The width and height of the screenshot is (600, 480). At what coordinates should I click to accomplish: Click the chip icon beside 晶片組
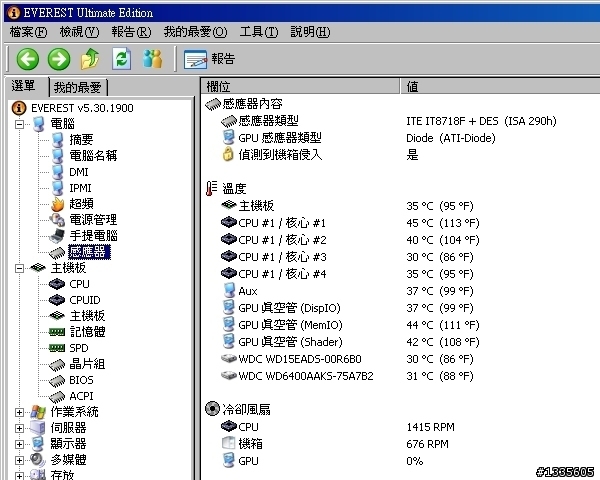57,365
